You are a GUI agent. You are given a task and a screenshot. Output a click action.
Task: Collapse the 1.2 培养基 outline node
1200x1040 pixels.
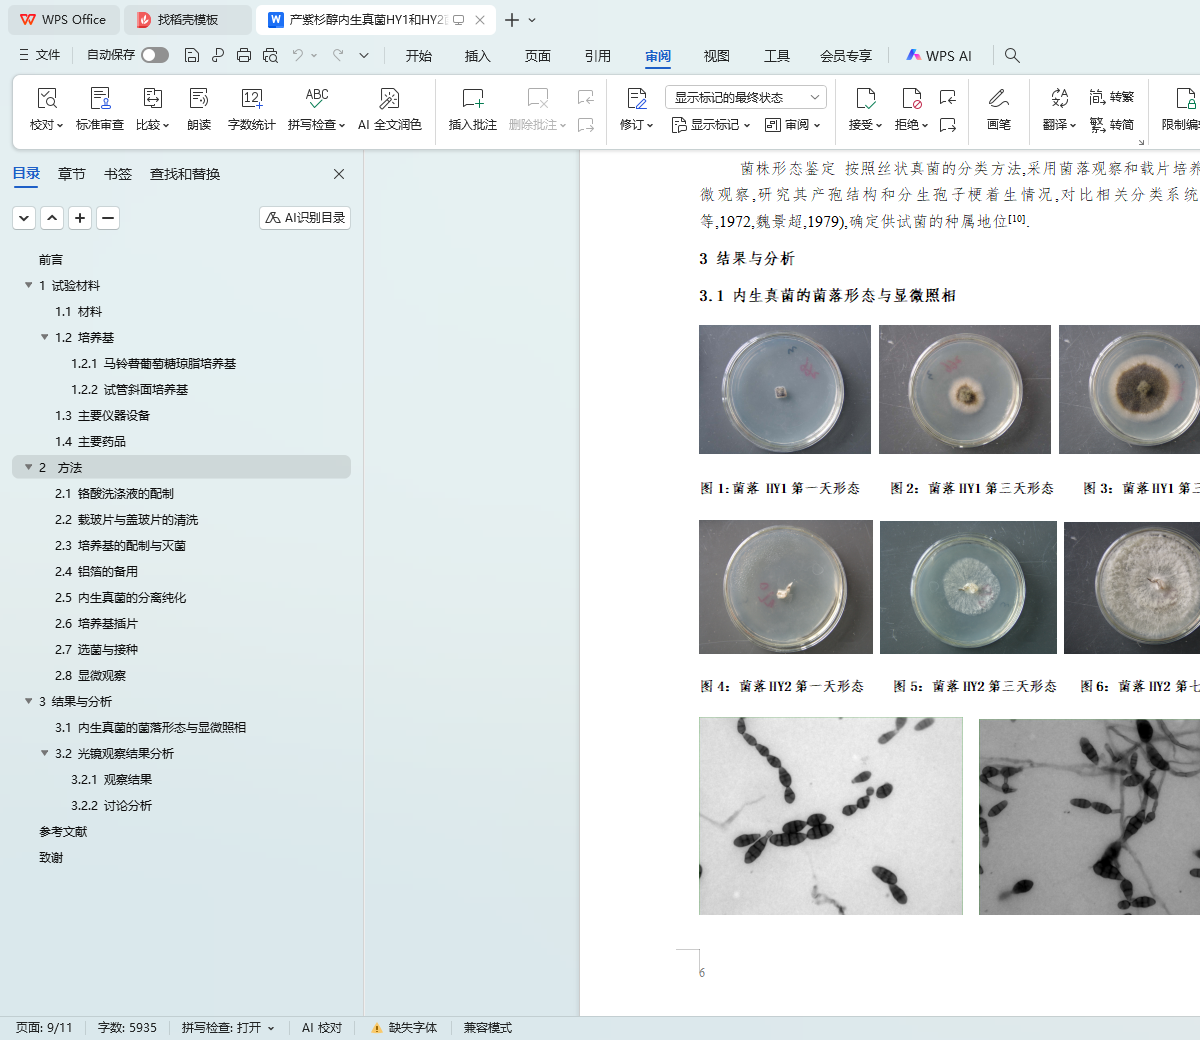tap(44, 337)
